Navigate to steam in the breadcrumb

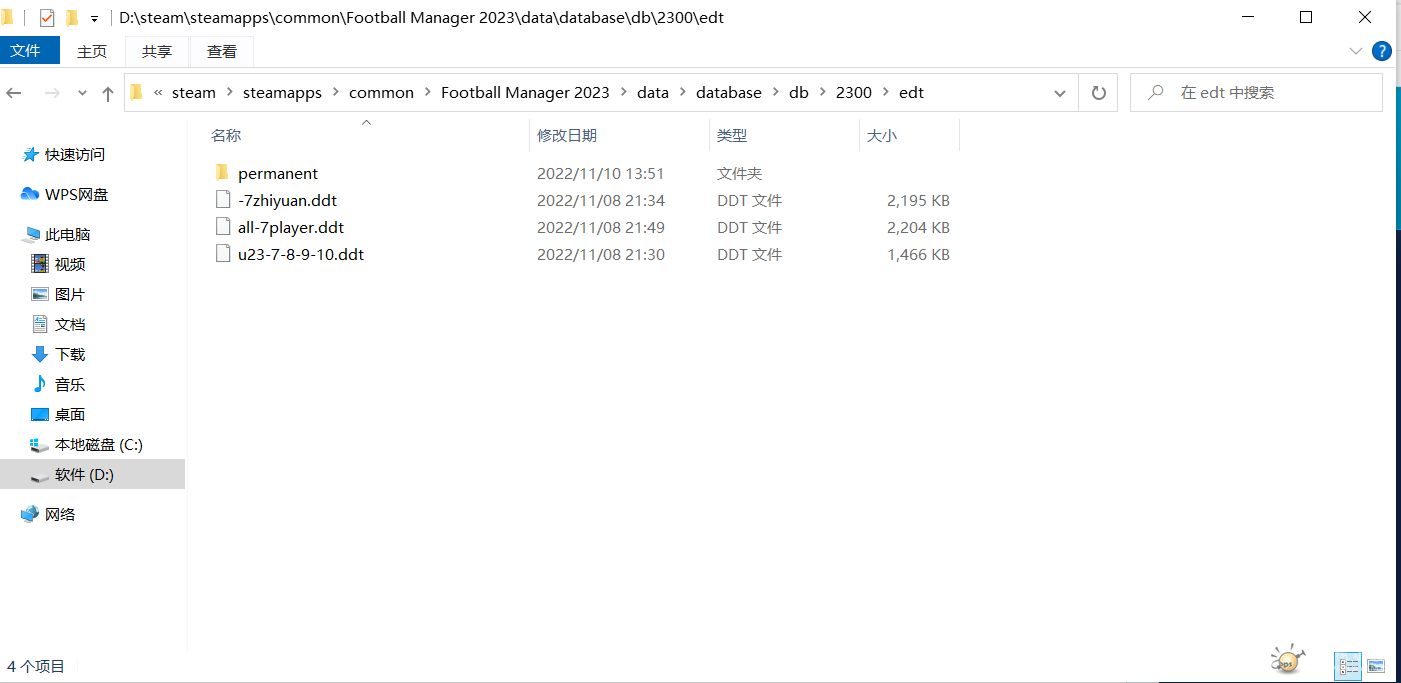tap(194, 92)
